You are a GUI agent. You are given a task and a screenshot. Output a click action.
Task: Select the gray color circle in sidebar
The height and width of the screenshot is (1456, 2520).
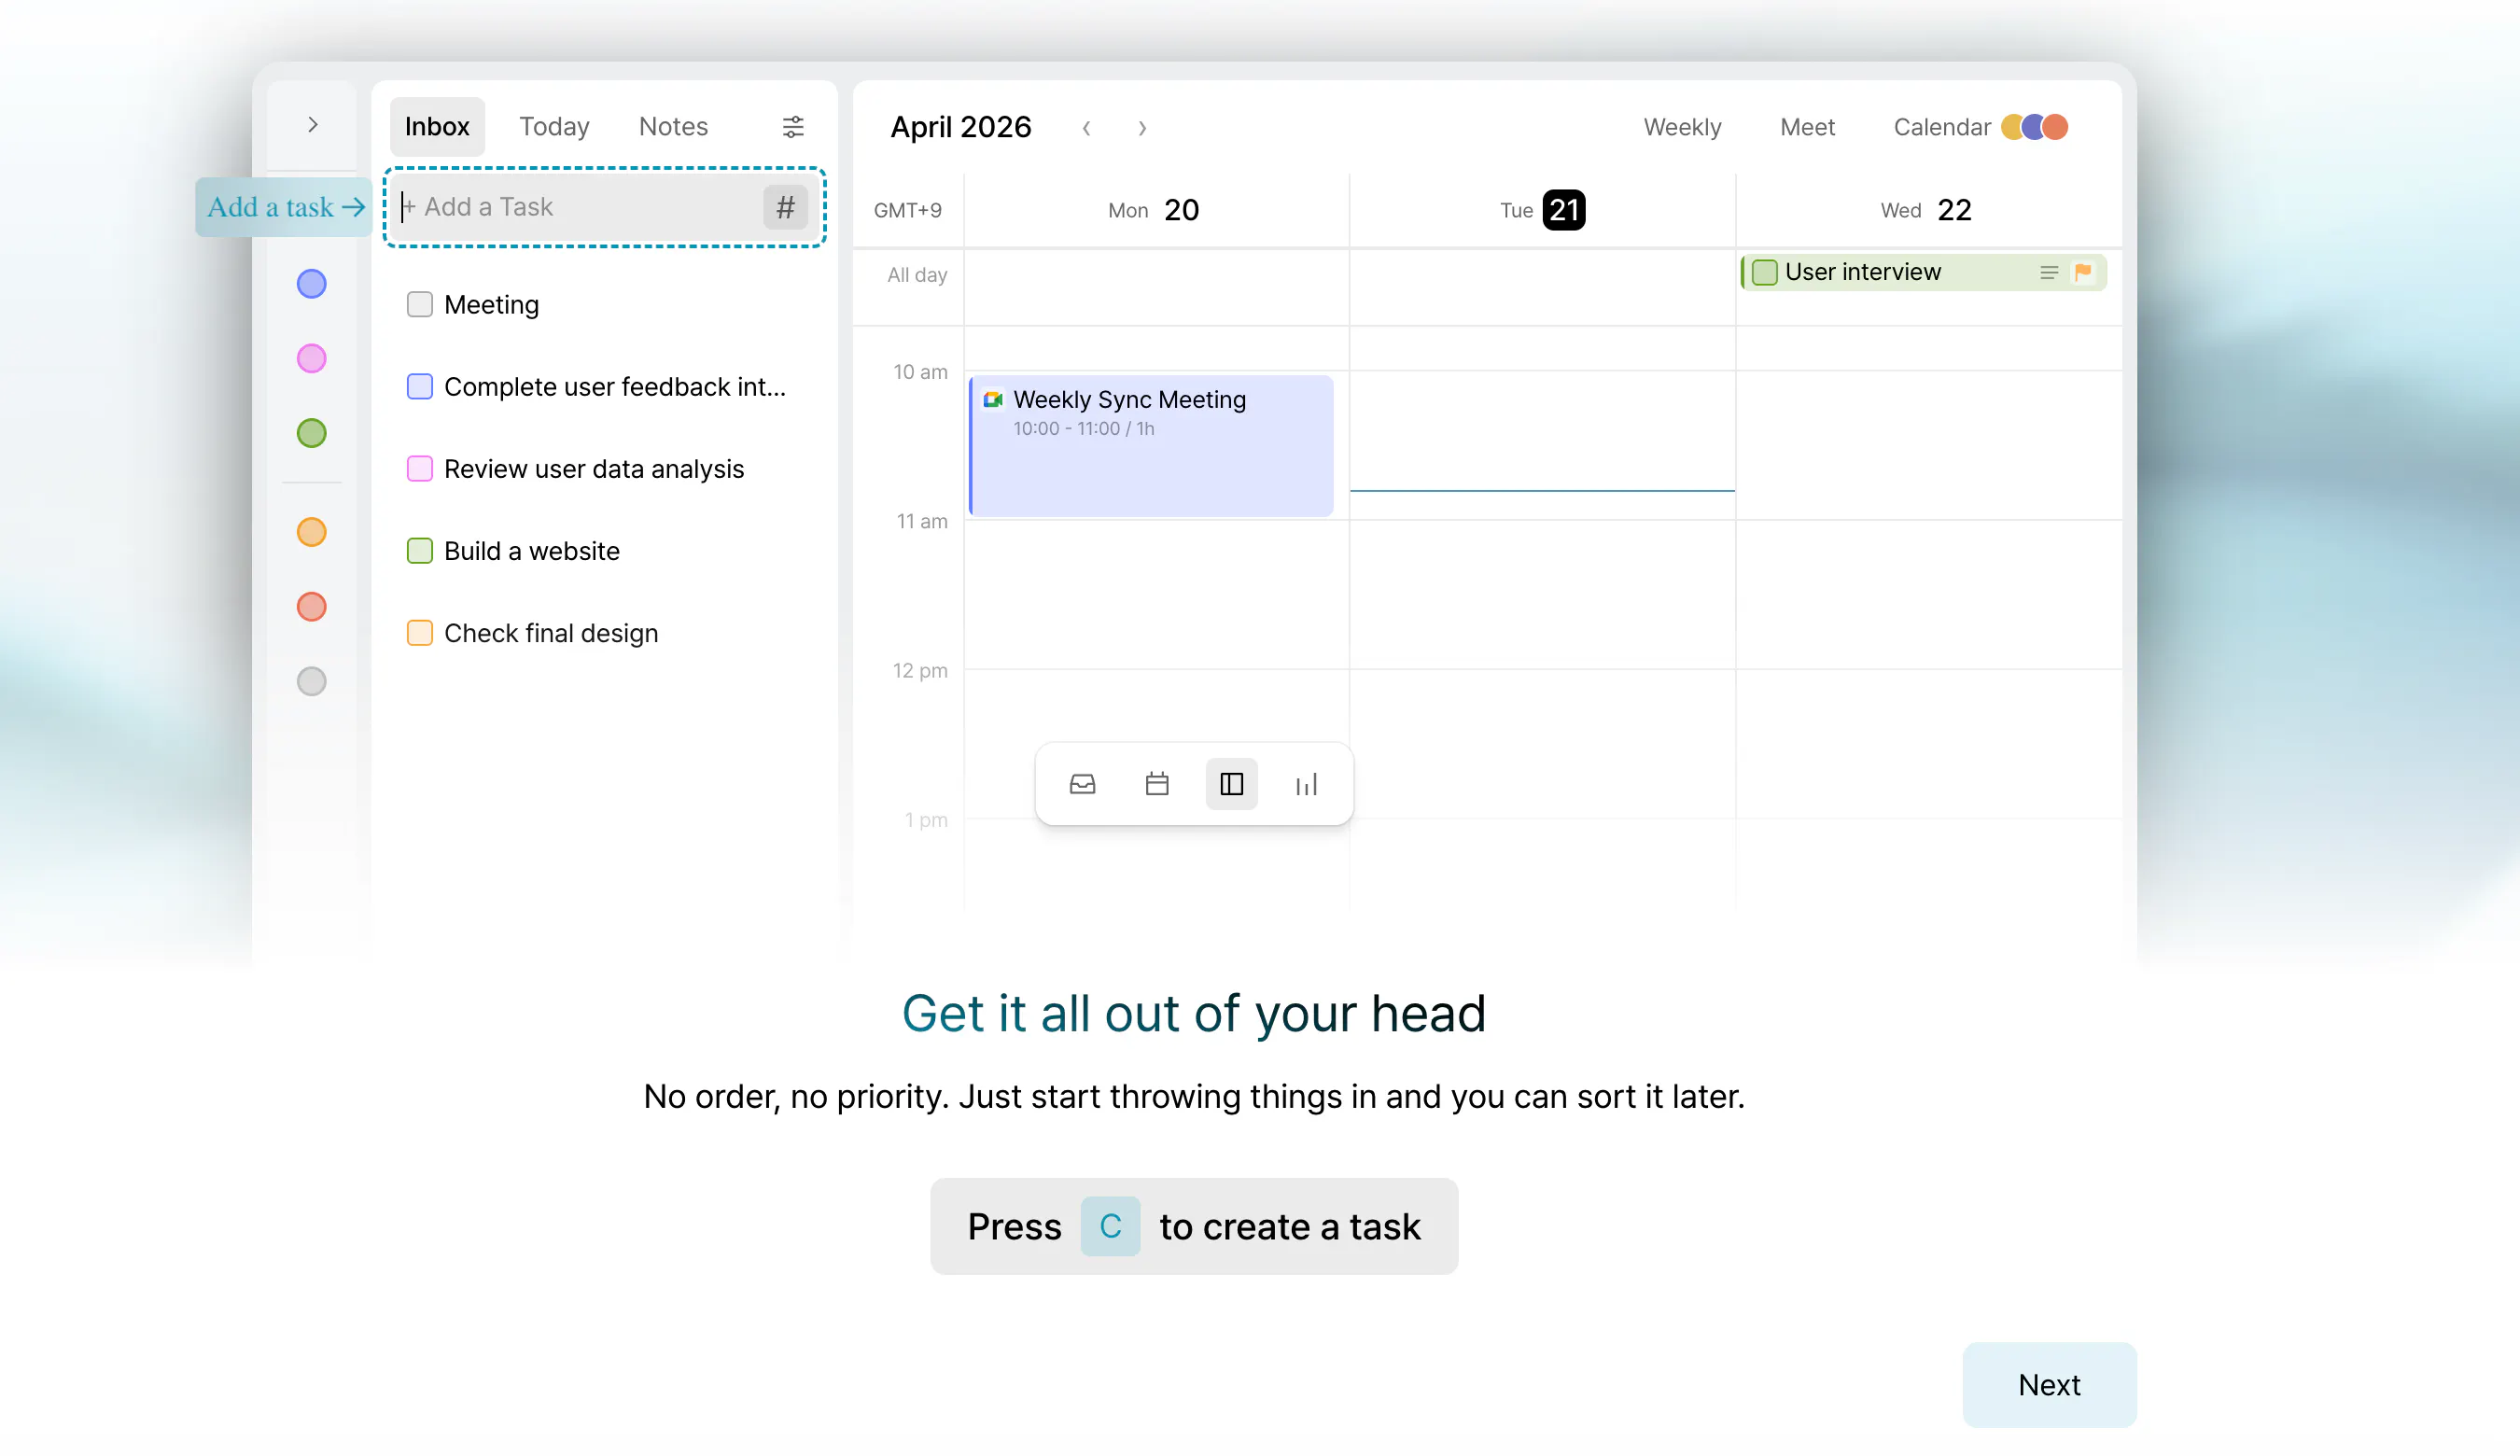click(312, 681)
